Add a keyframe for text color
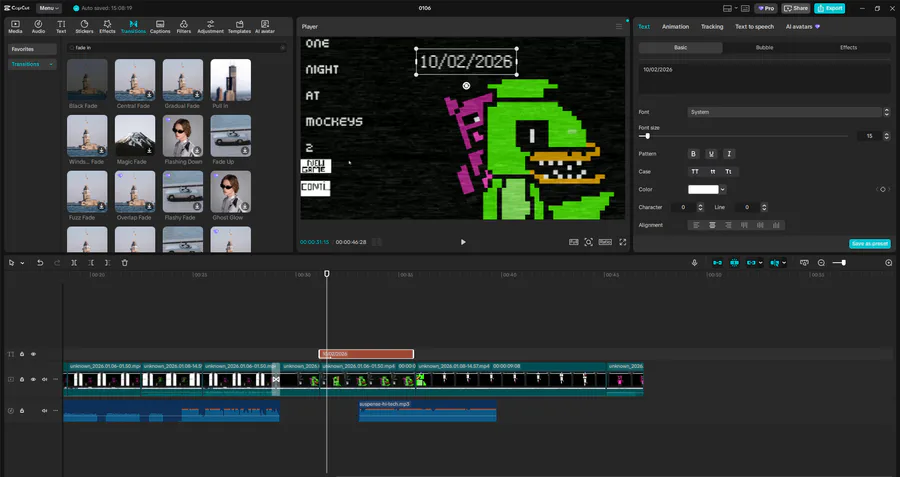The height and width of the screenshot is (477, 900). (883, 189)
